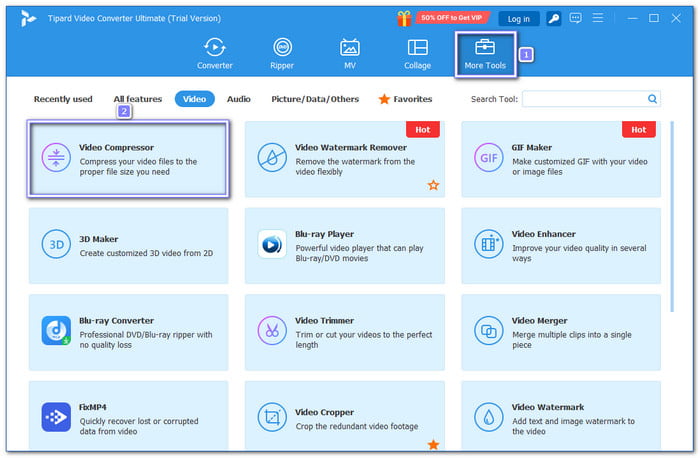Image resolution: width=700 pixels, height=458 pixels.
Task: Click the FixMP4 icon
Action: (56, 417)
